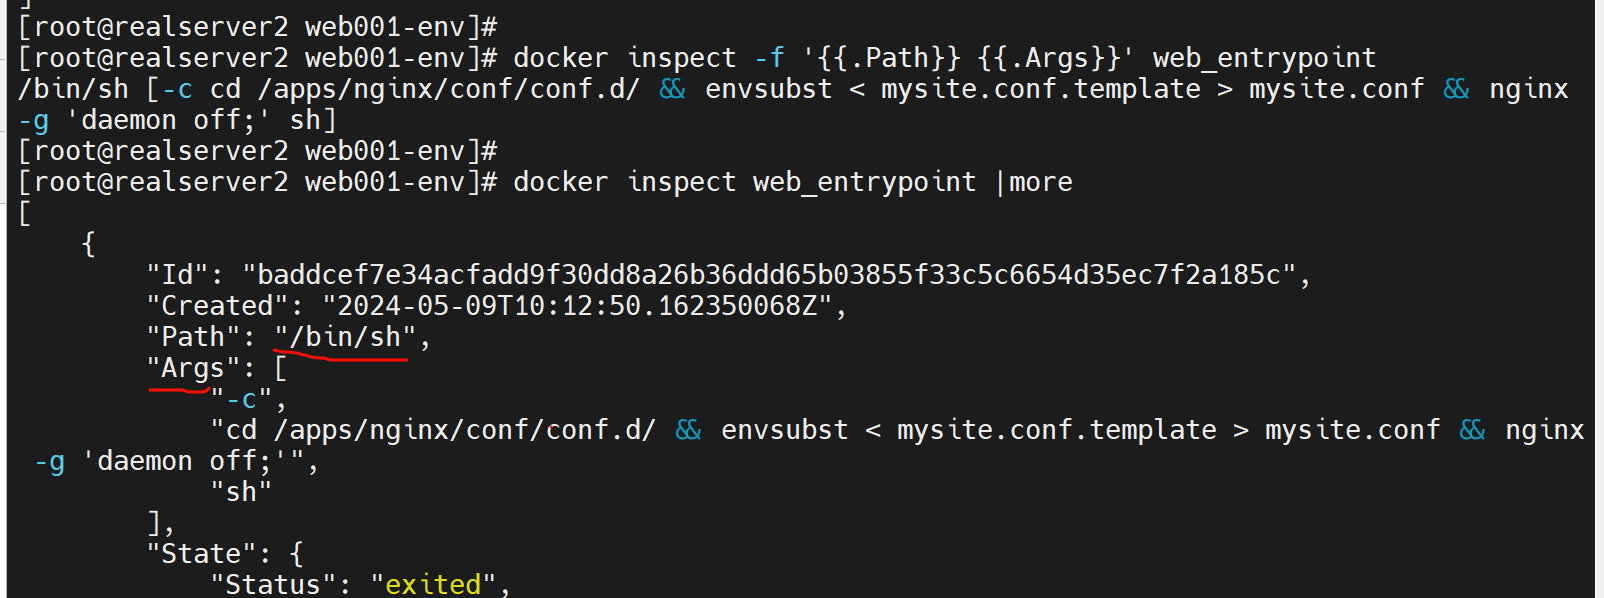Click the "State" key in the JSON
The height and width of the screenshot is (598, 1604).
click(208, 554)
